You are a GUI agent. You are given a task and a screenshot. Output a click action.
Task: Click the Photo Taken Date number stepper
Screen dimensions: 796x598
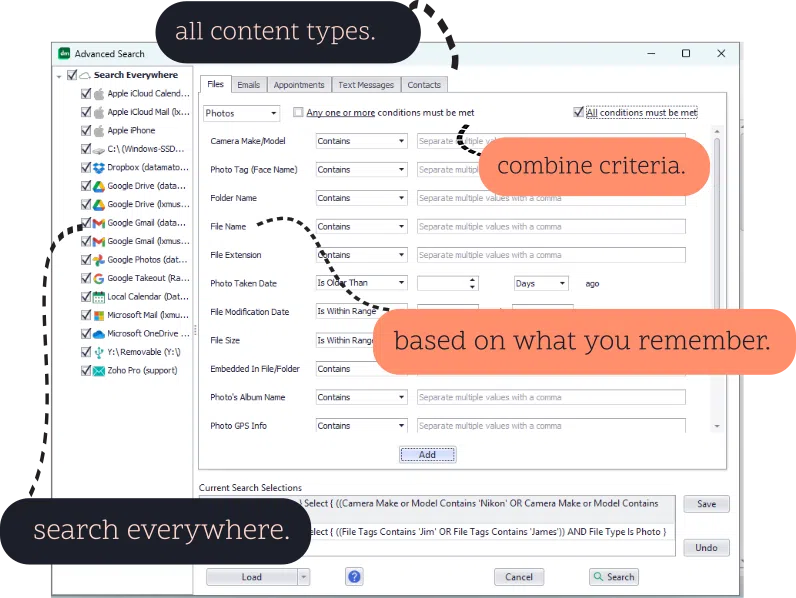click(x=473, y=283)
